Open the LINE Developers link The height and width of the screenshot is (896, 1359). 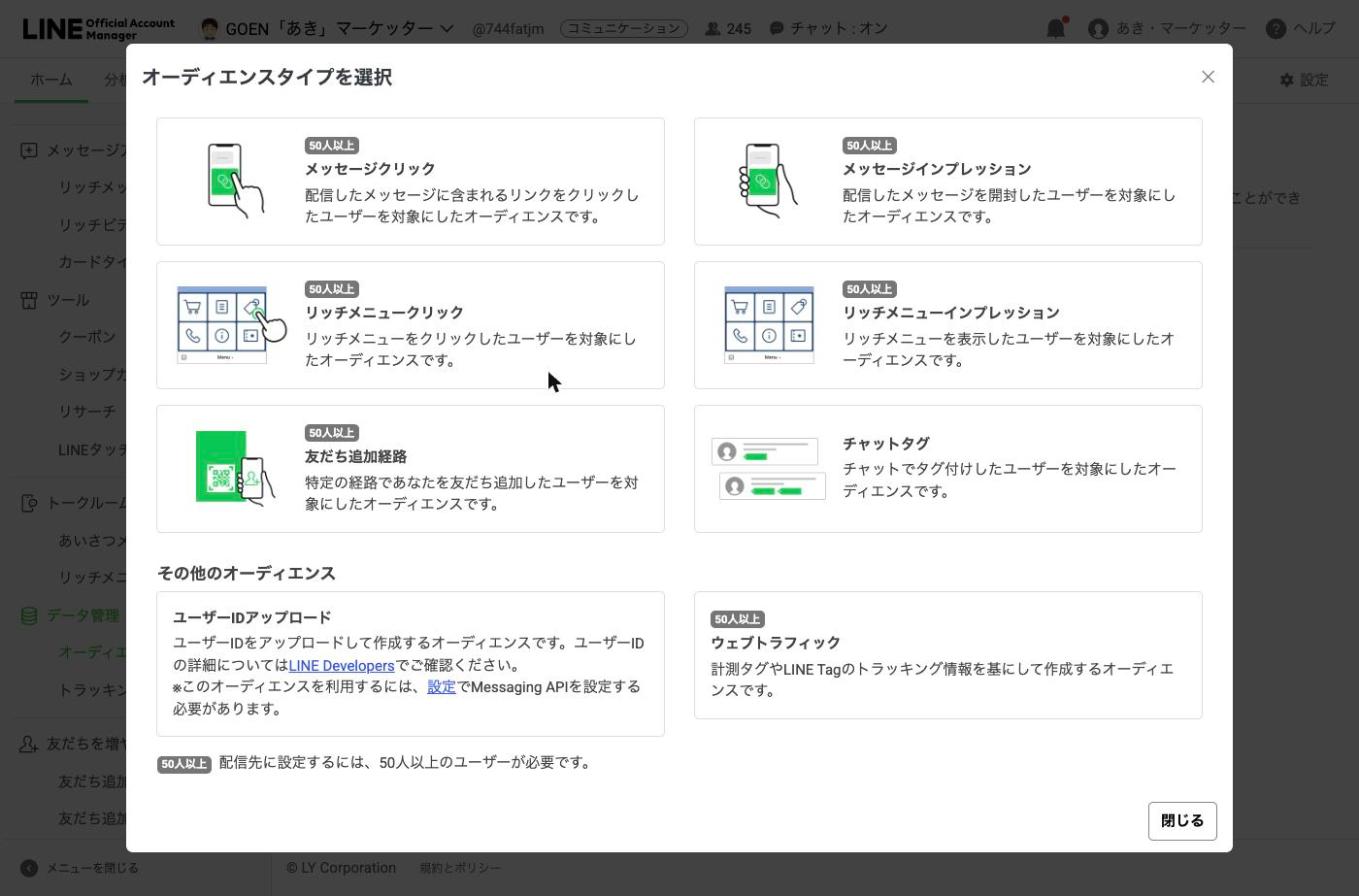pos(341,665)
